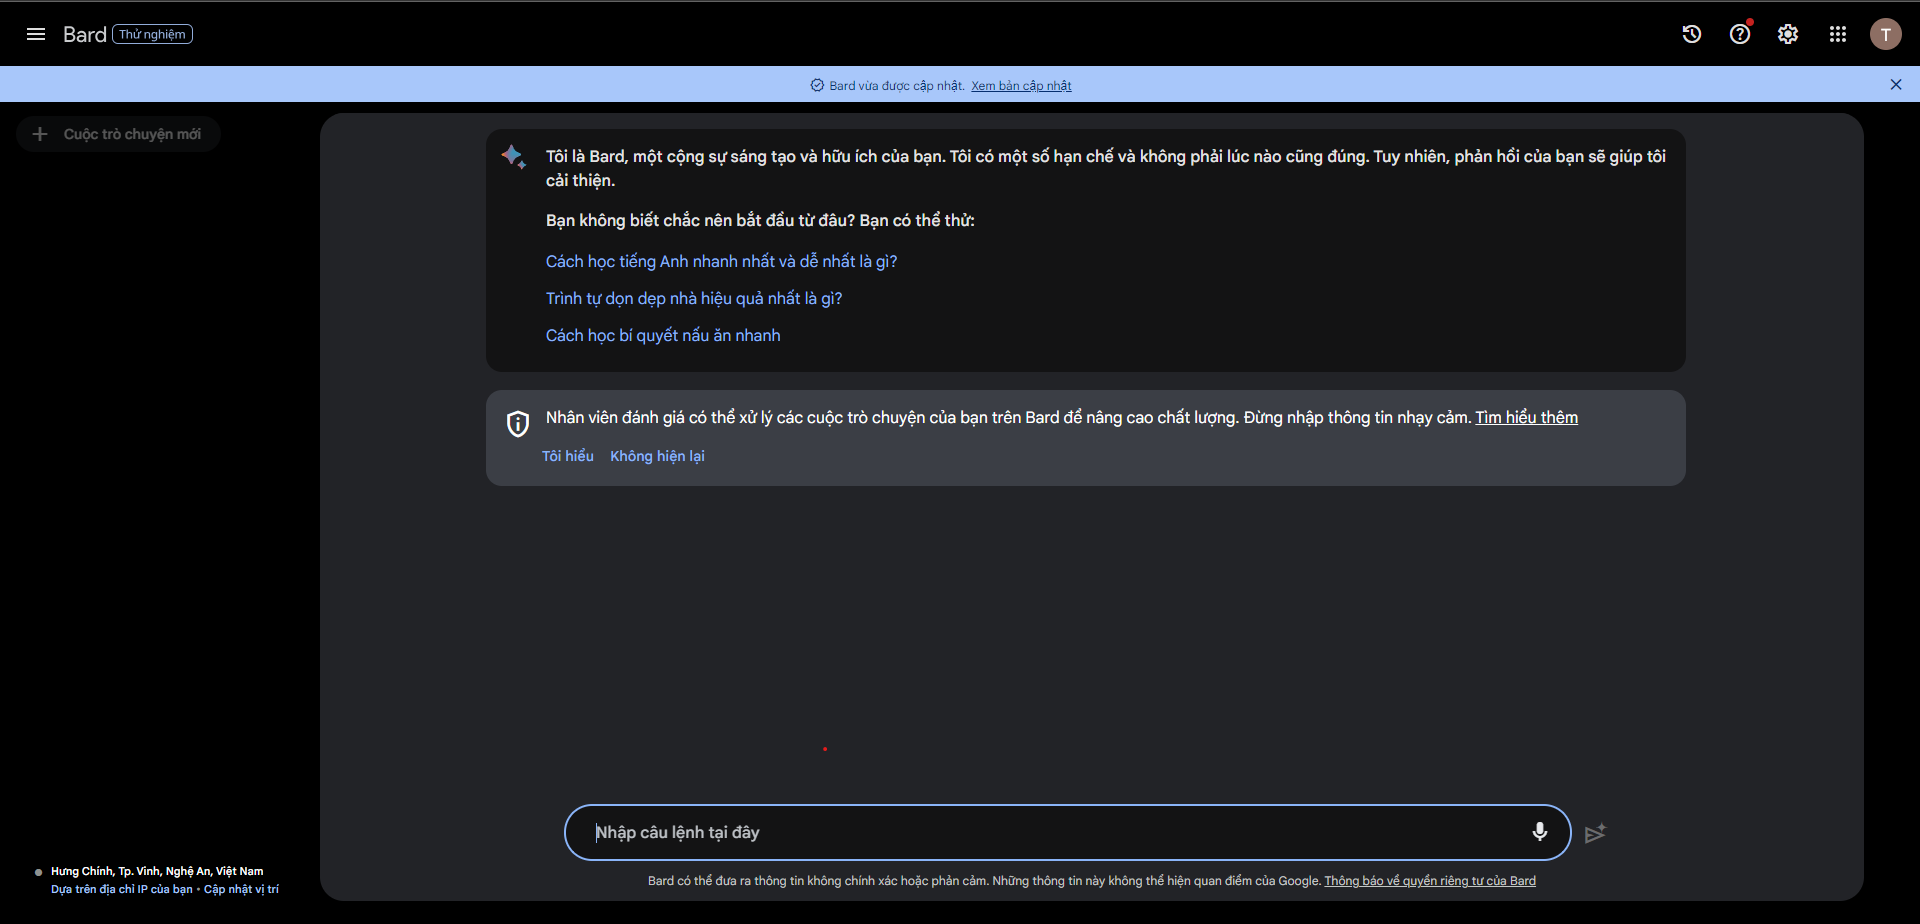1920x924 pixels.
Task: Click Cập nhật vị trí link
Action: pos(241,889)
